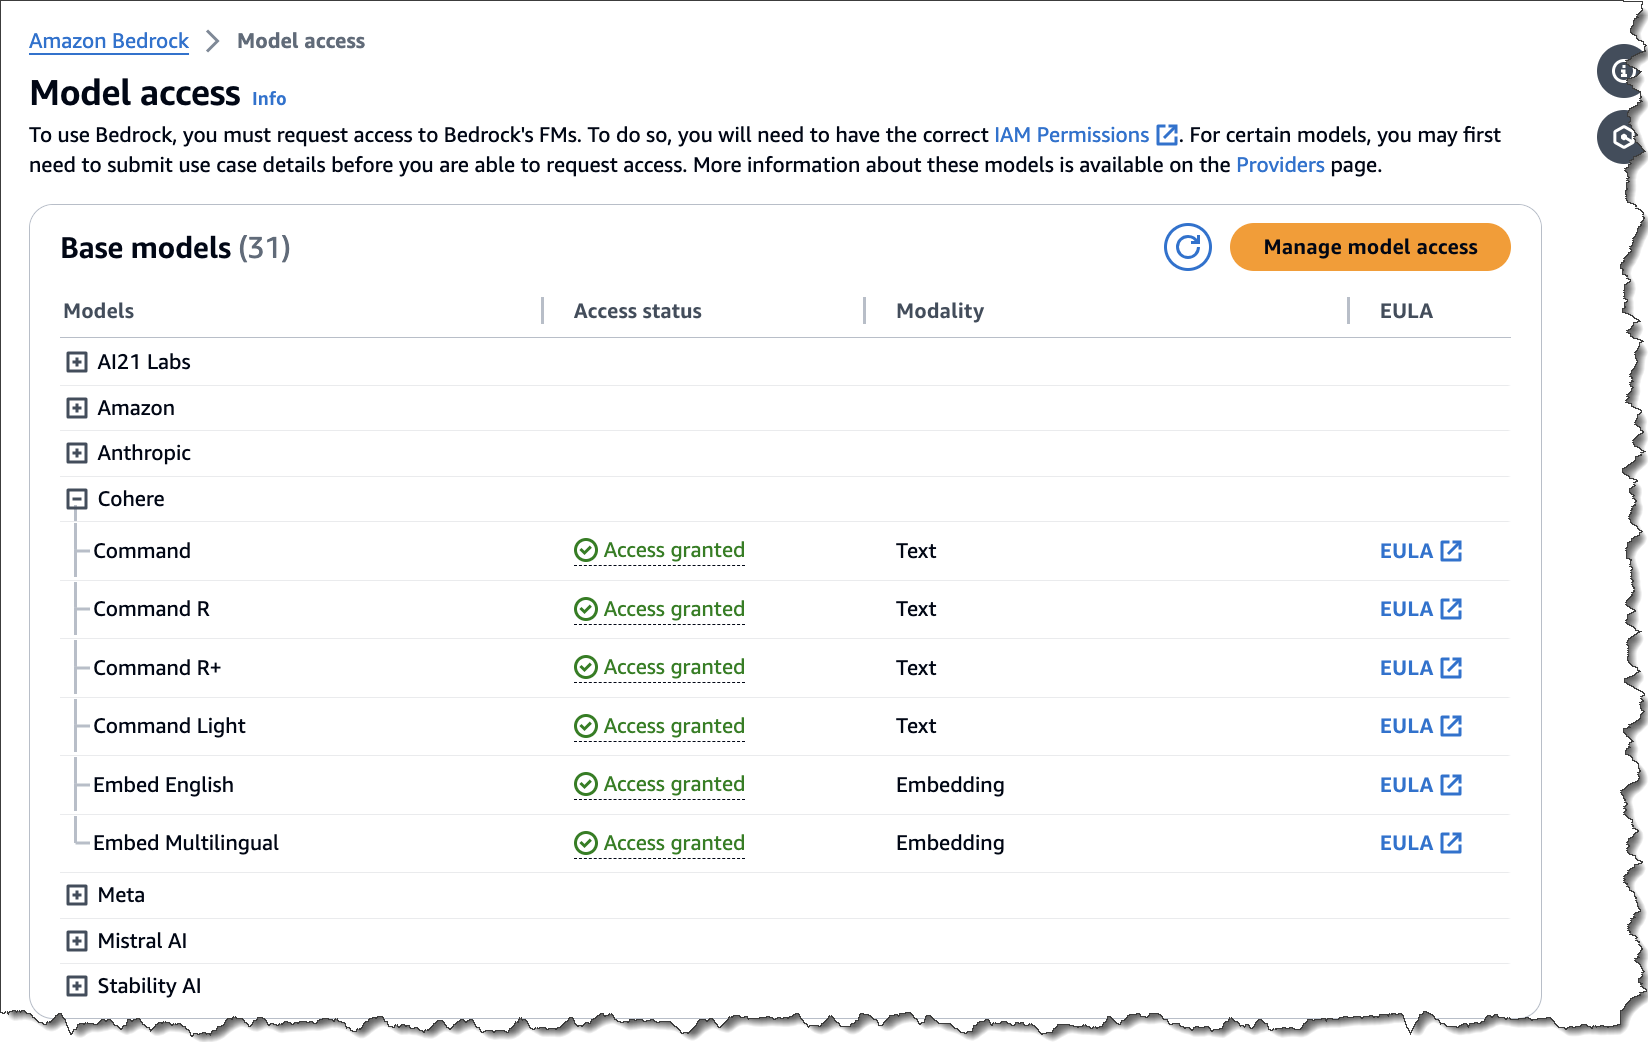Select the Command R+ model row name
Screen dimensions: 1648x1042
pyautogui.click(x=157, y=668)
